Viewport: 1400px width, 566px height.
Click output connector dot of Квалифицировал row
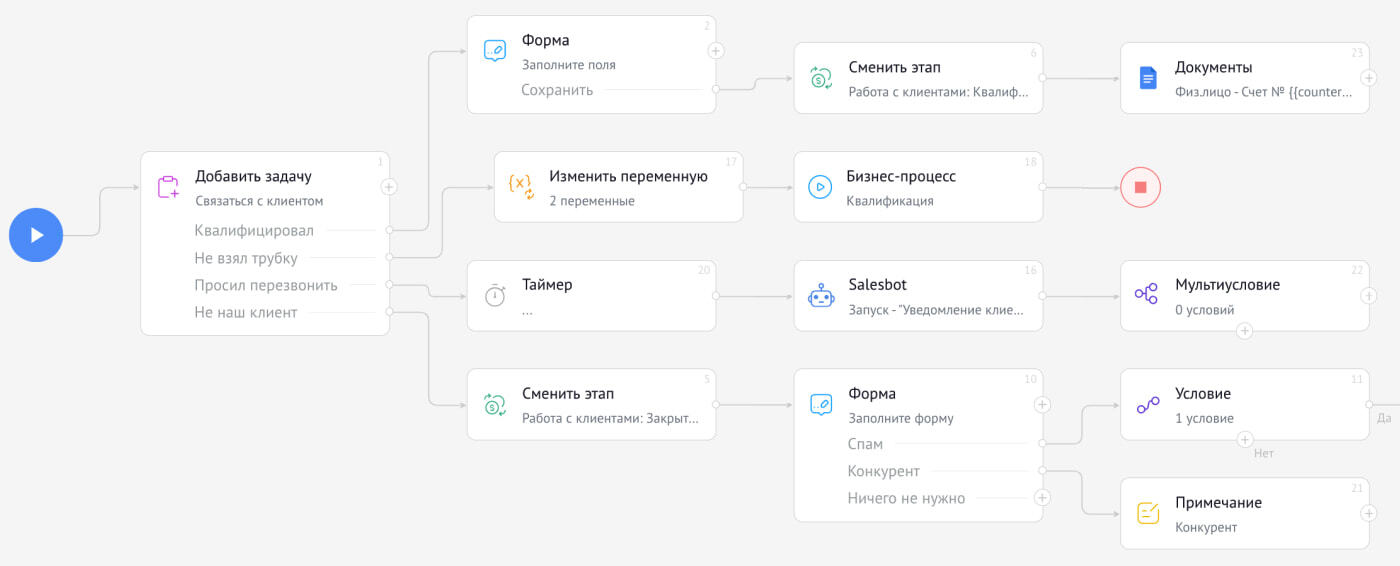coord(389,231)
